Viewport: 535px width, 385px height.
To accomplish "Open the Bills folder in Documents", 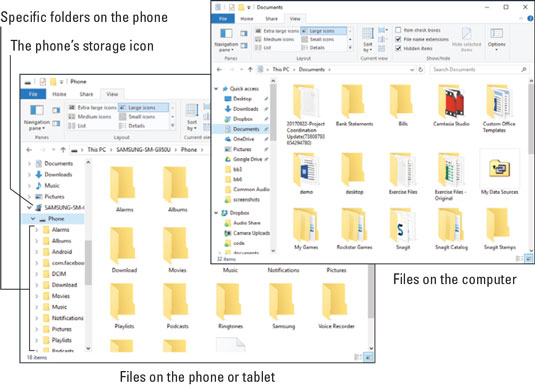I will [403, 106].
